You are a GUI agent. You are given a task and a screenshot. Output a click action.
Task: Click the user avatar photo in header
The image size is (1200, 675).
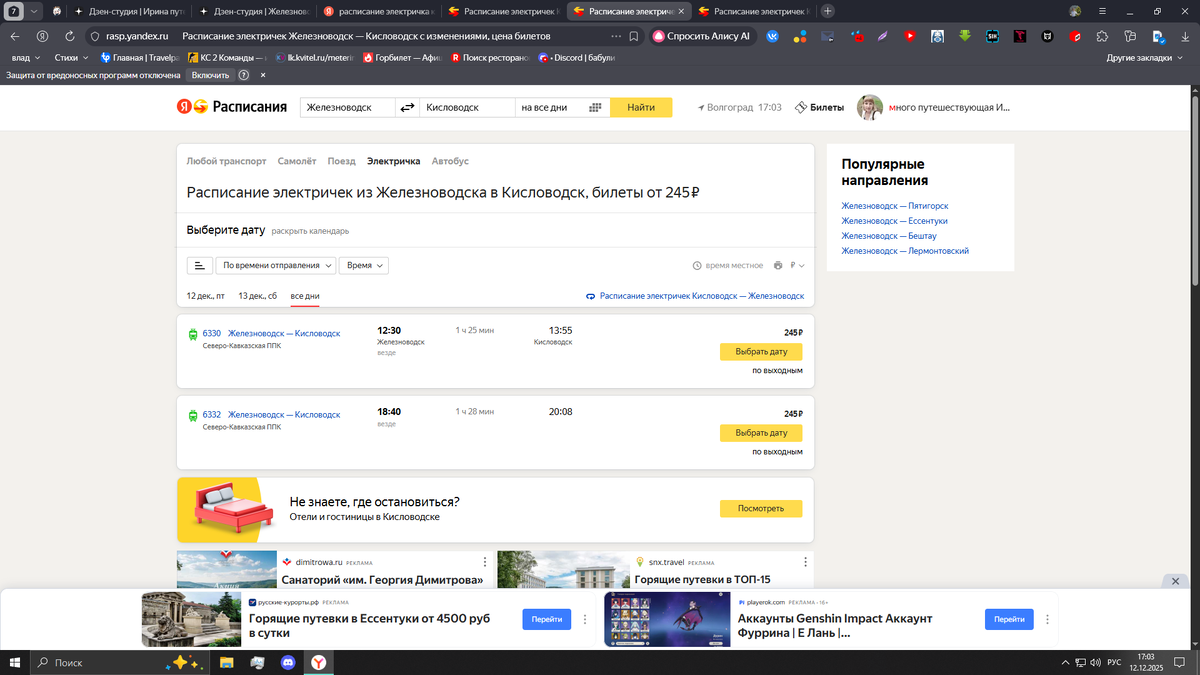tap(870, 107)
